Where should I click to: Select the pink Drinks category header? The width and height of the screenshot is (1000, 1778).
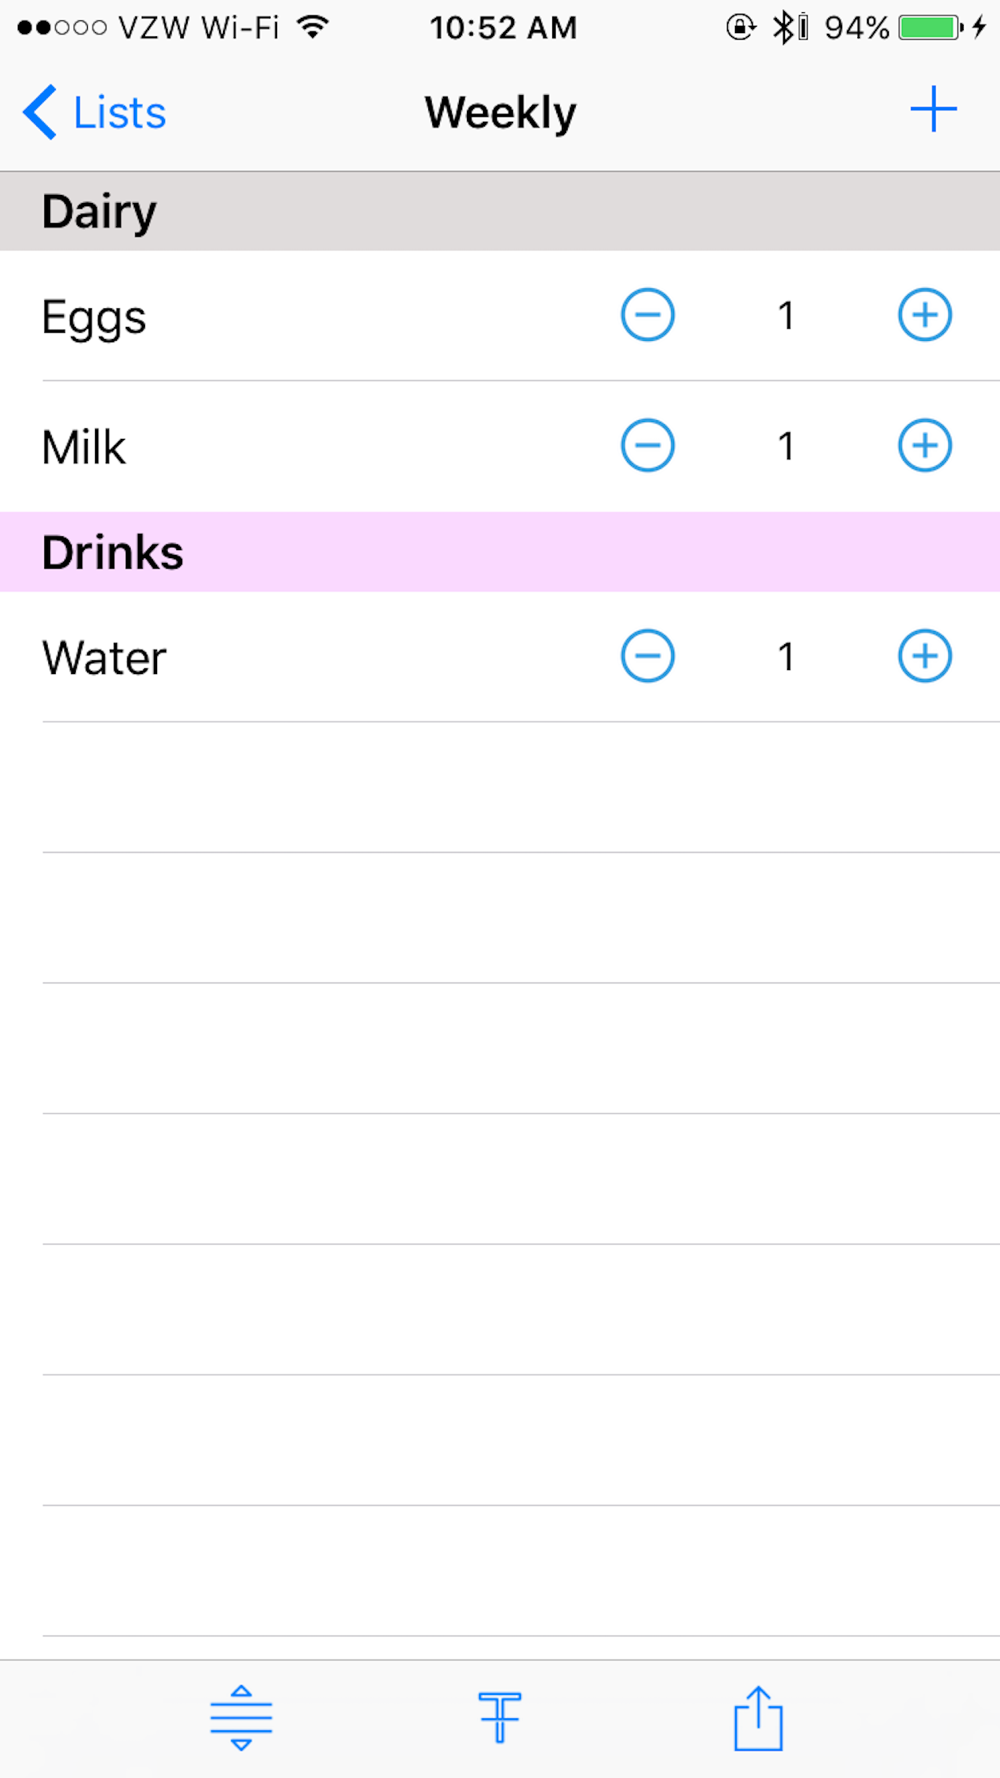click(x=500, y=552)
